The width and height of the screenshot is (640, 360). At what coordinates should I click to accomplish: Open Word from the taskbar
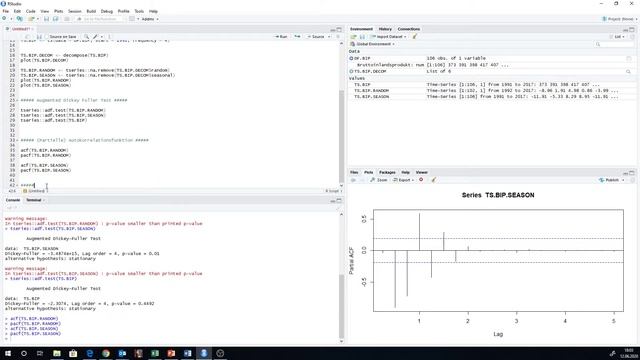[187, 353]
